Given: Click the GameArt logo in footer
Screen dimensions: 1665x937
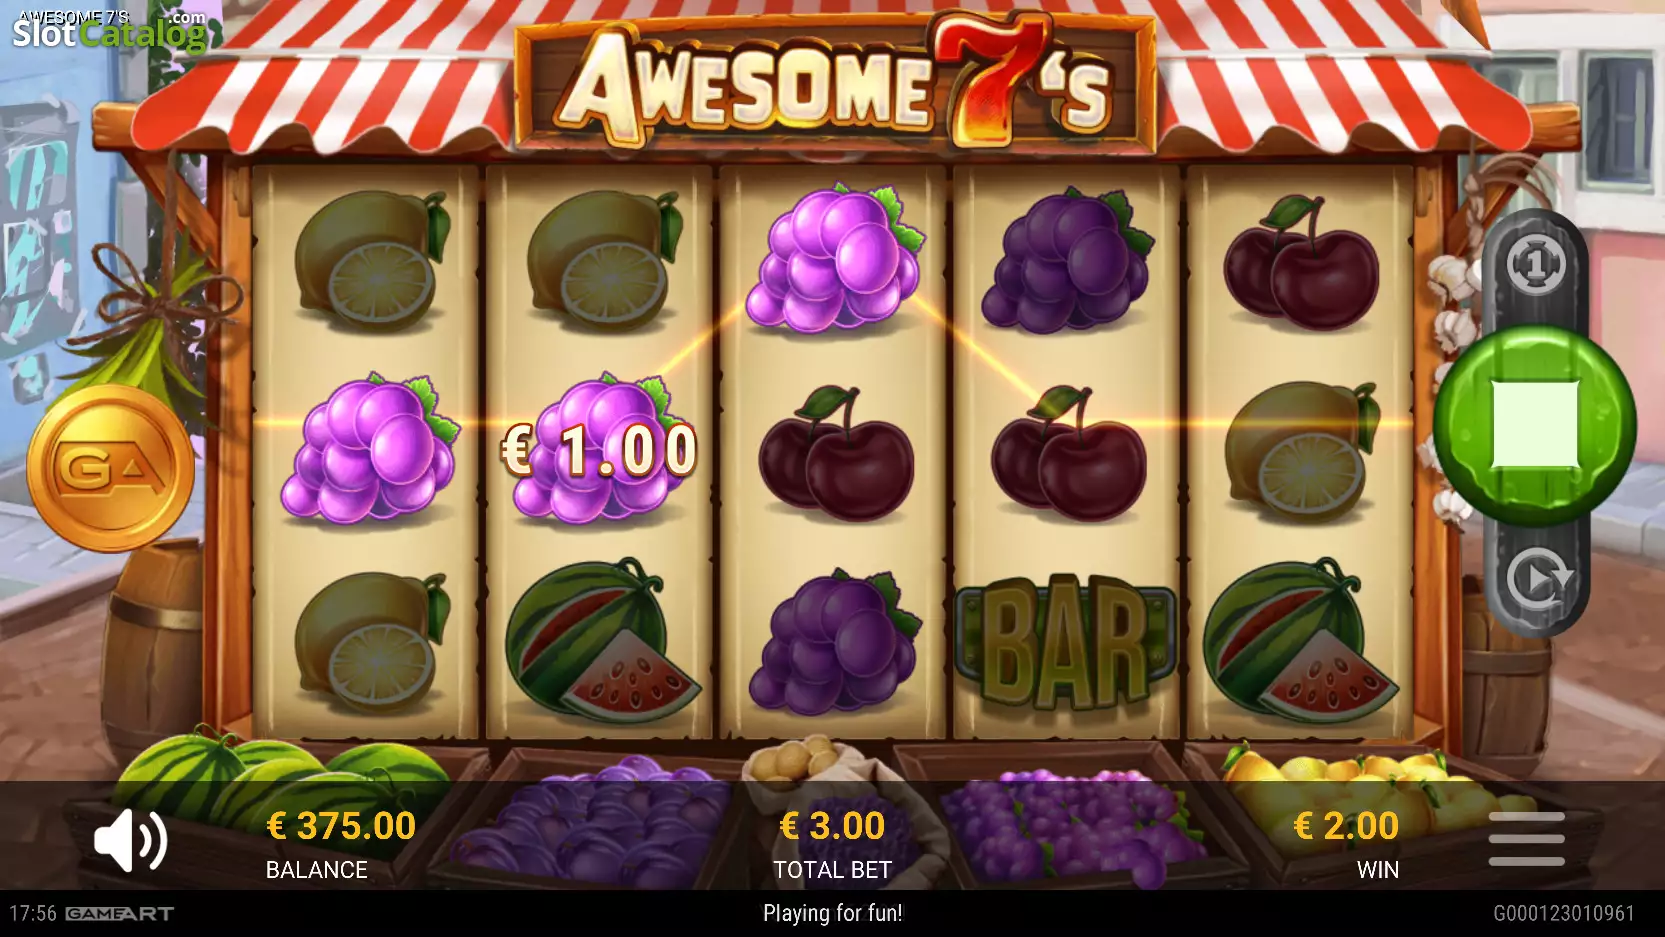Looking at the screenshot, I should 120,914.
